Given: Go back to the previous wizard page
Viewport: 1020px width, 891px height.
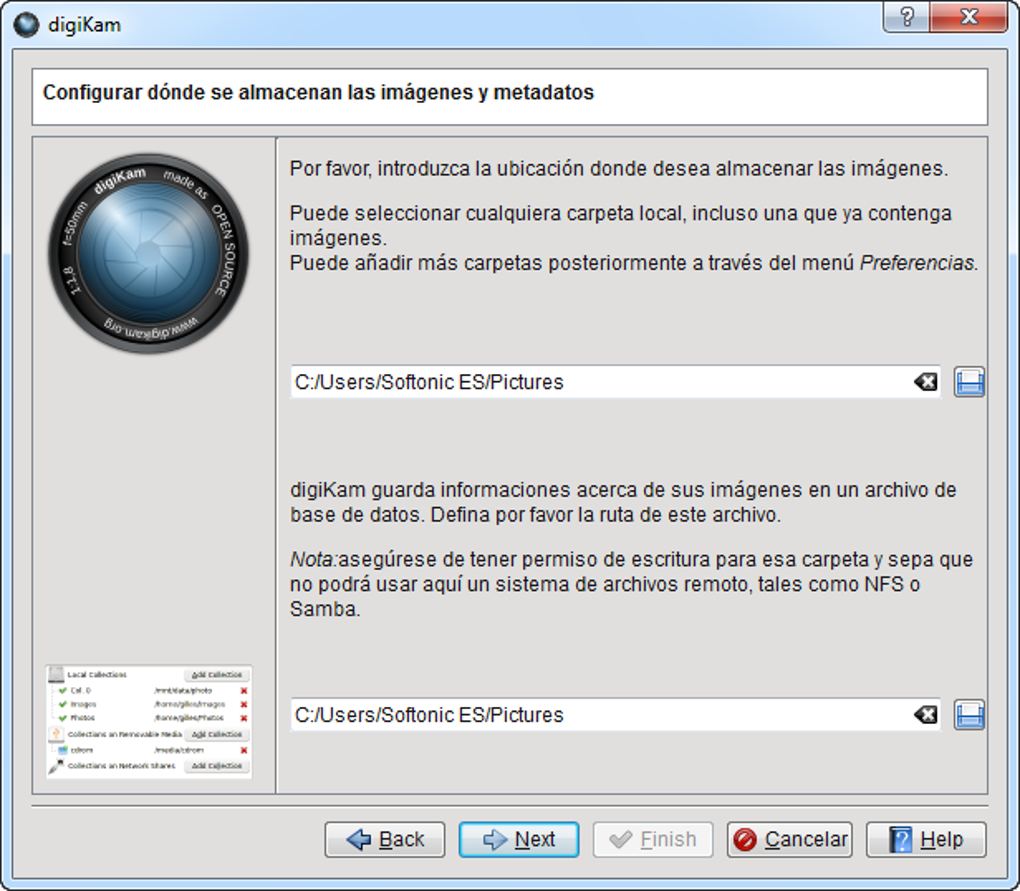Looking at the screenshot, I should click(x=385, y=840).
